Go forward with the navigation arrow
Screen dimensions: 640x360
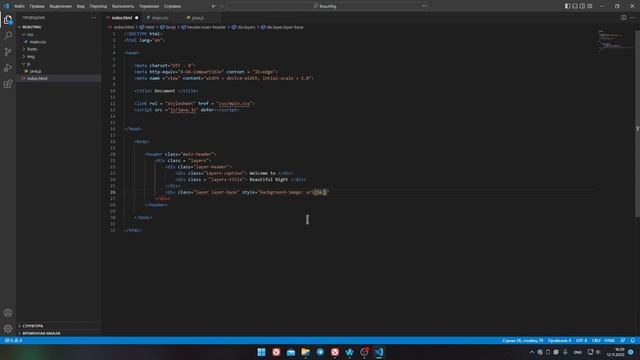[222, 6]
